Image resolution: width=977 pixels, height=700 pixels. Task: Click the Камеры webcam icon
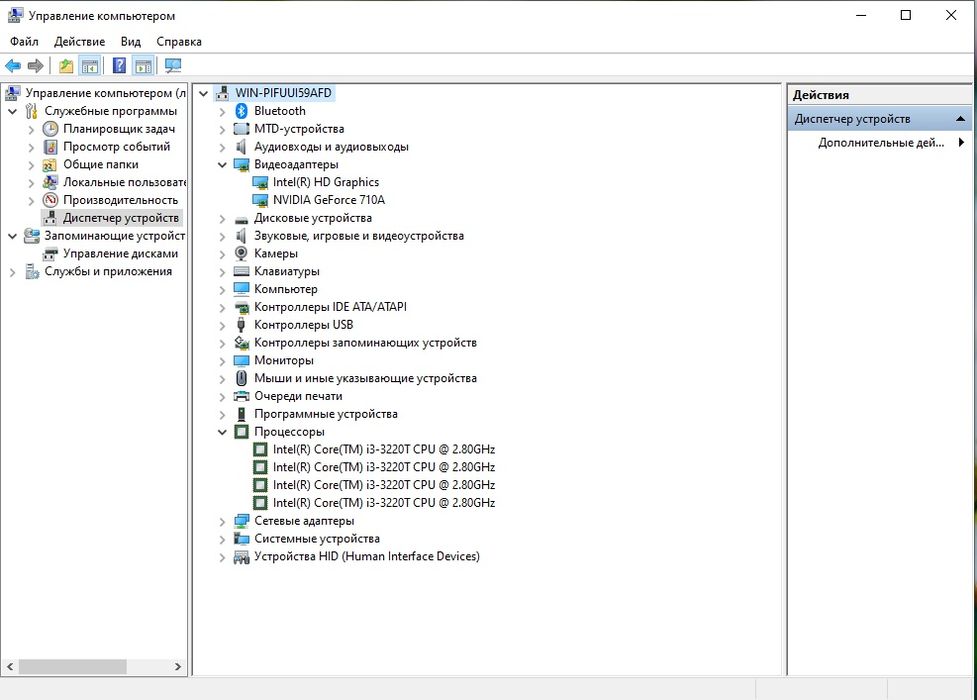coord(241,254)
